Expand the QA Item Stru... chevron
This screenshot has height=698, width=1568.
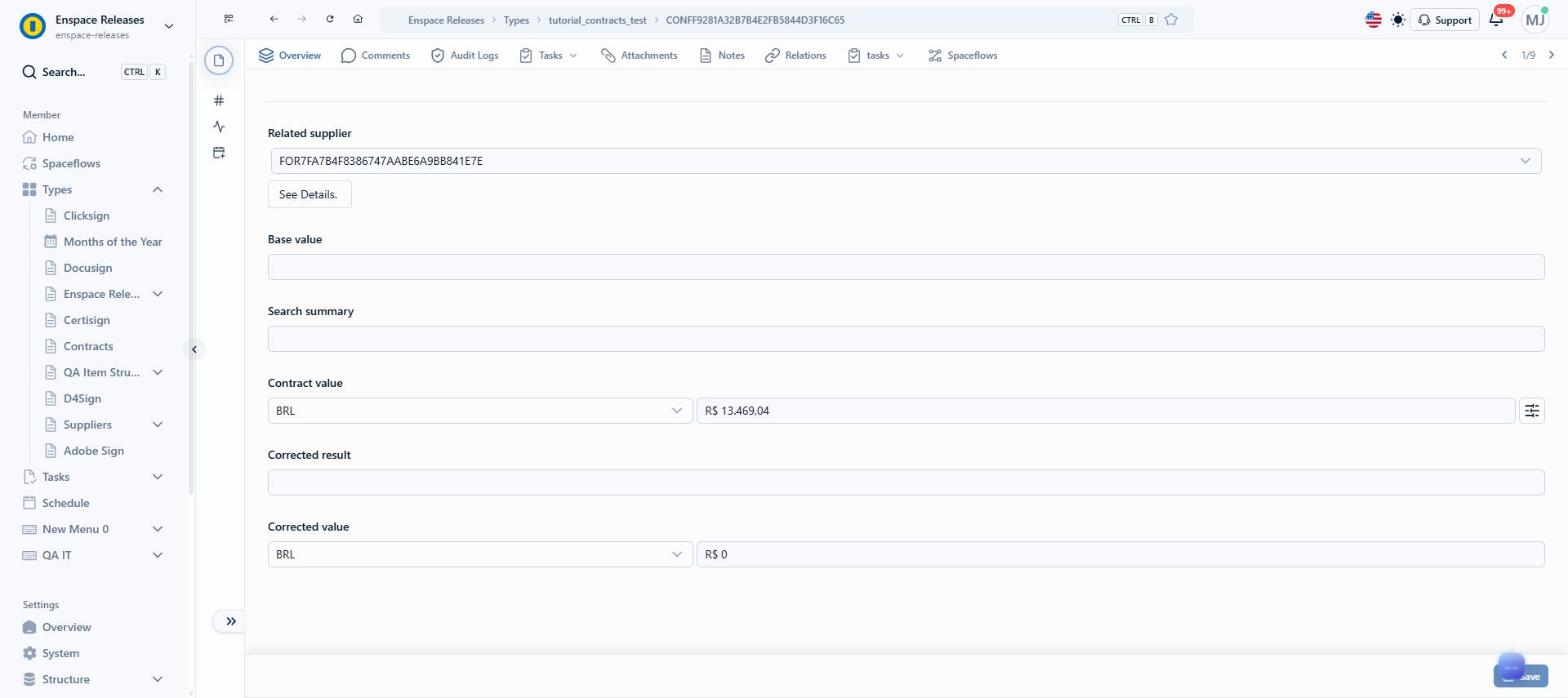157,372
